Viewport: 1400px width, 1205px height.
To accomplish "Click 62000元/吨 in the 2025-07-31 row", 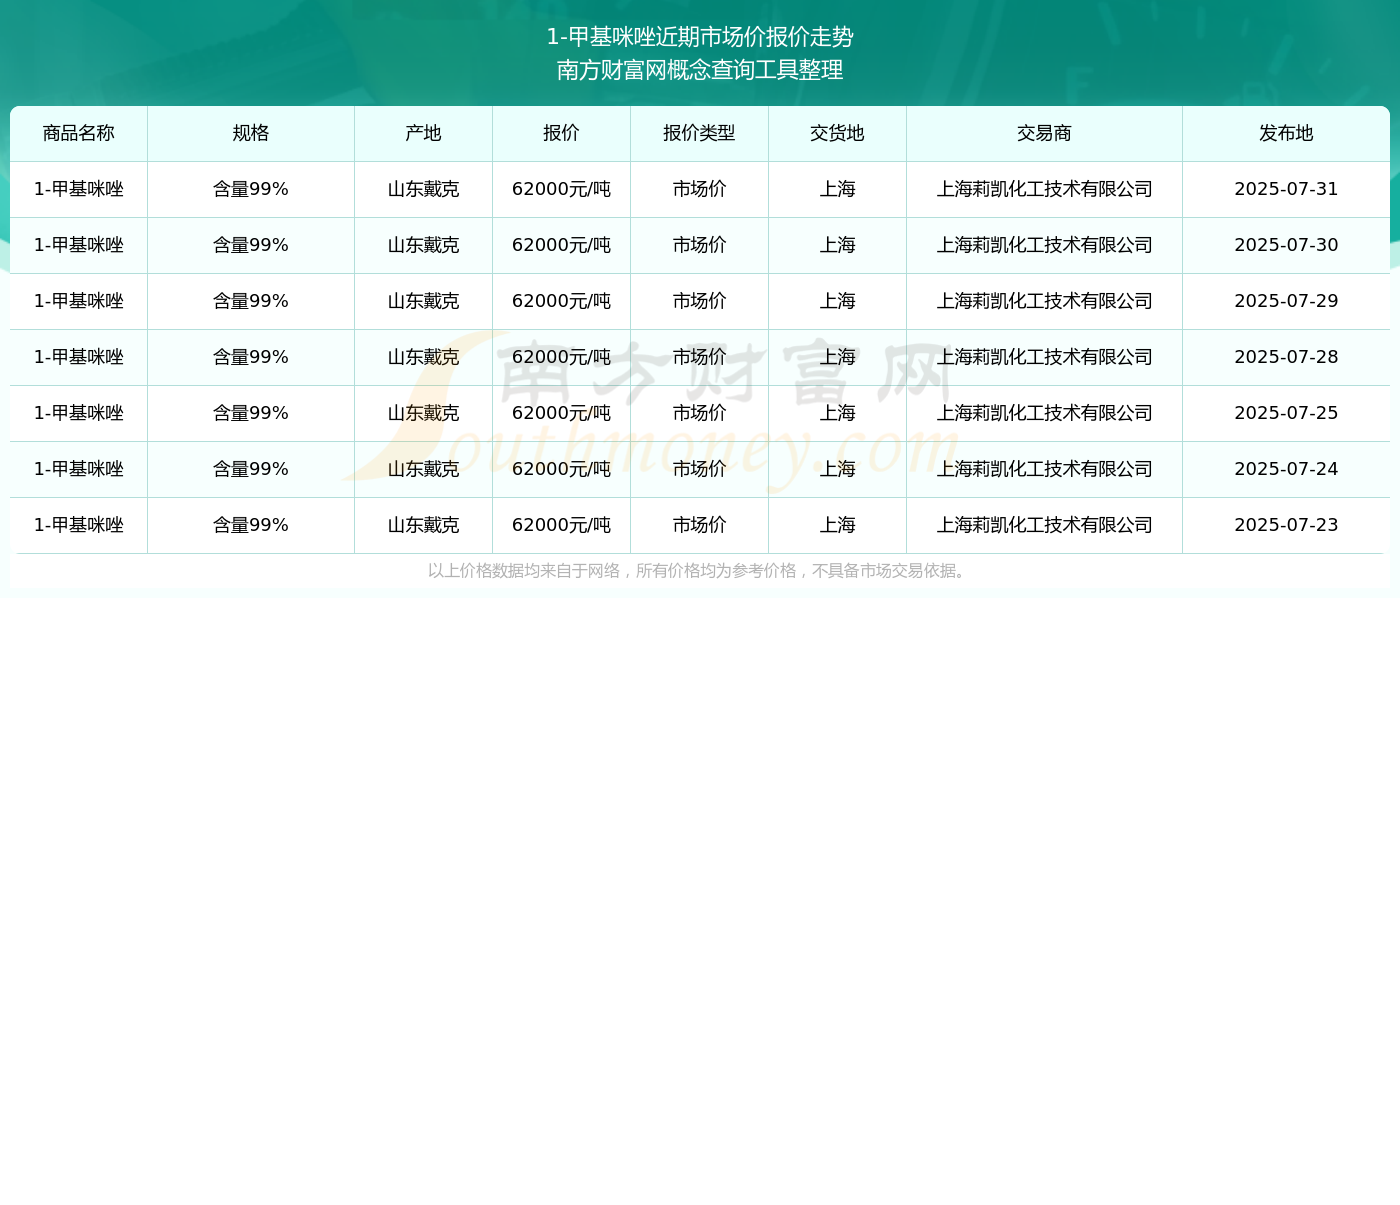I will pos(561,189).
